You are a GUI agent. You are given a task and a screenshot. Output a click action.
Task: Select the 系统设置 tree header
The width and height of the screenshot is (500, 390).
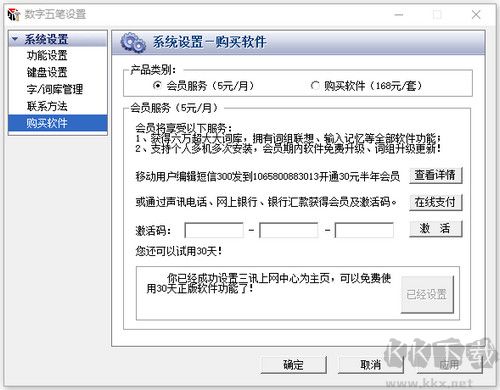58,39
